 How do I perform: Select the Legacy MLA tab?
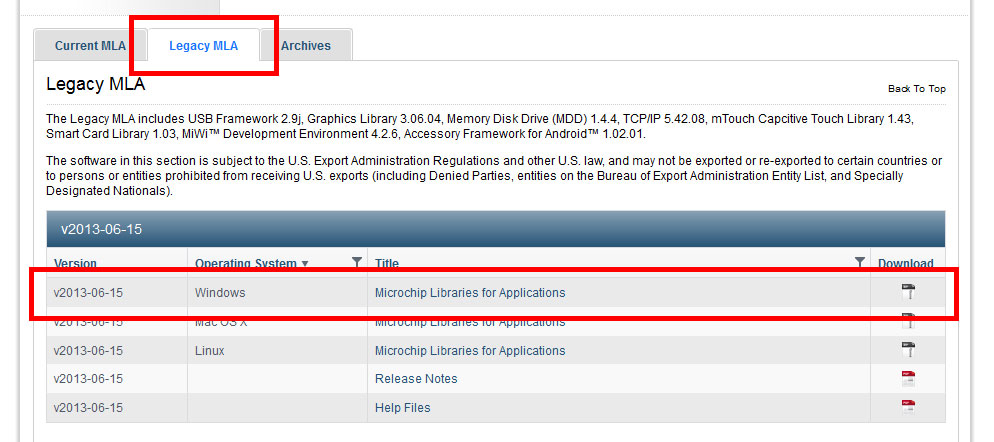pos(203,46)
